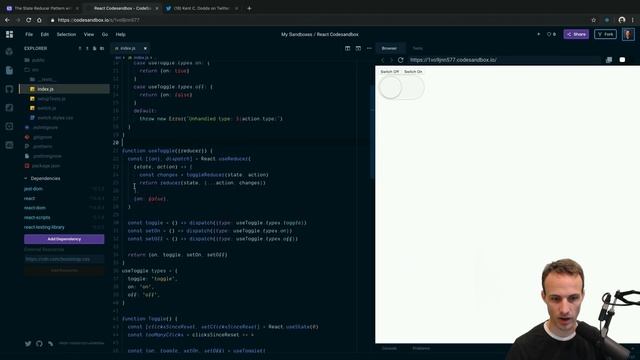Switch to the second editor layout icon
640x360 pixels.
(358, 48)
